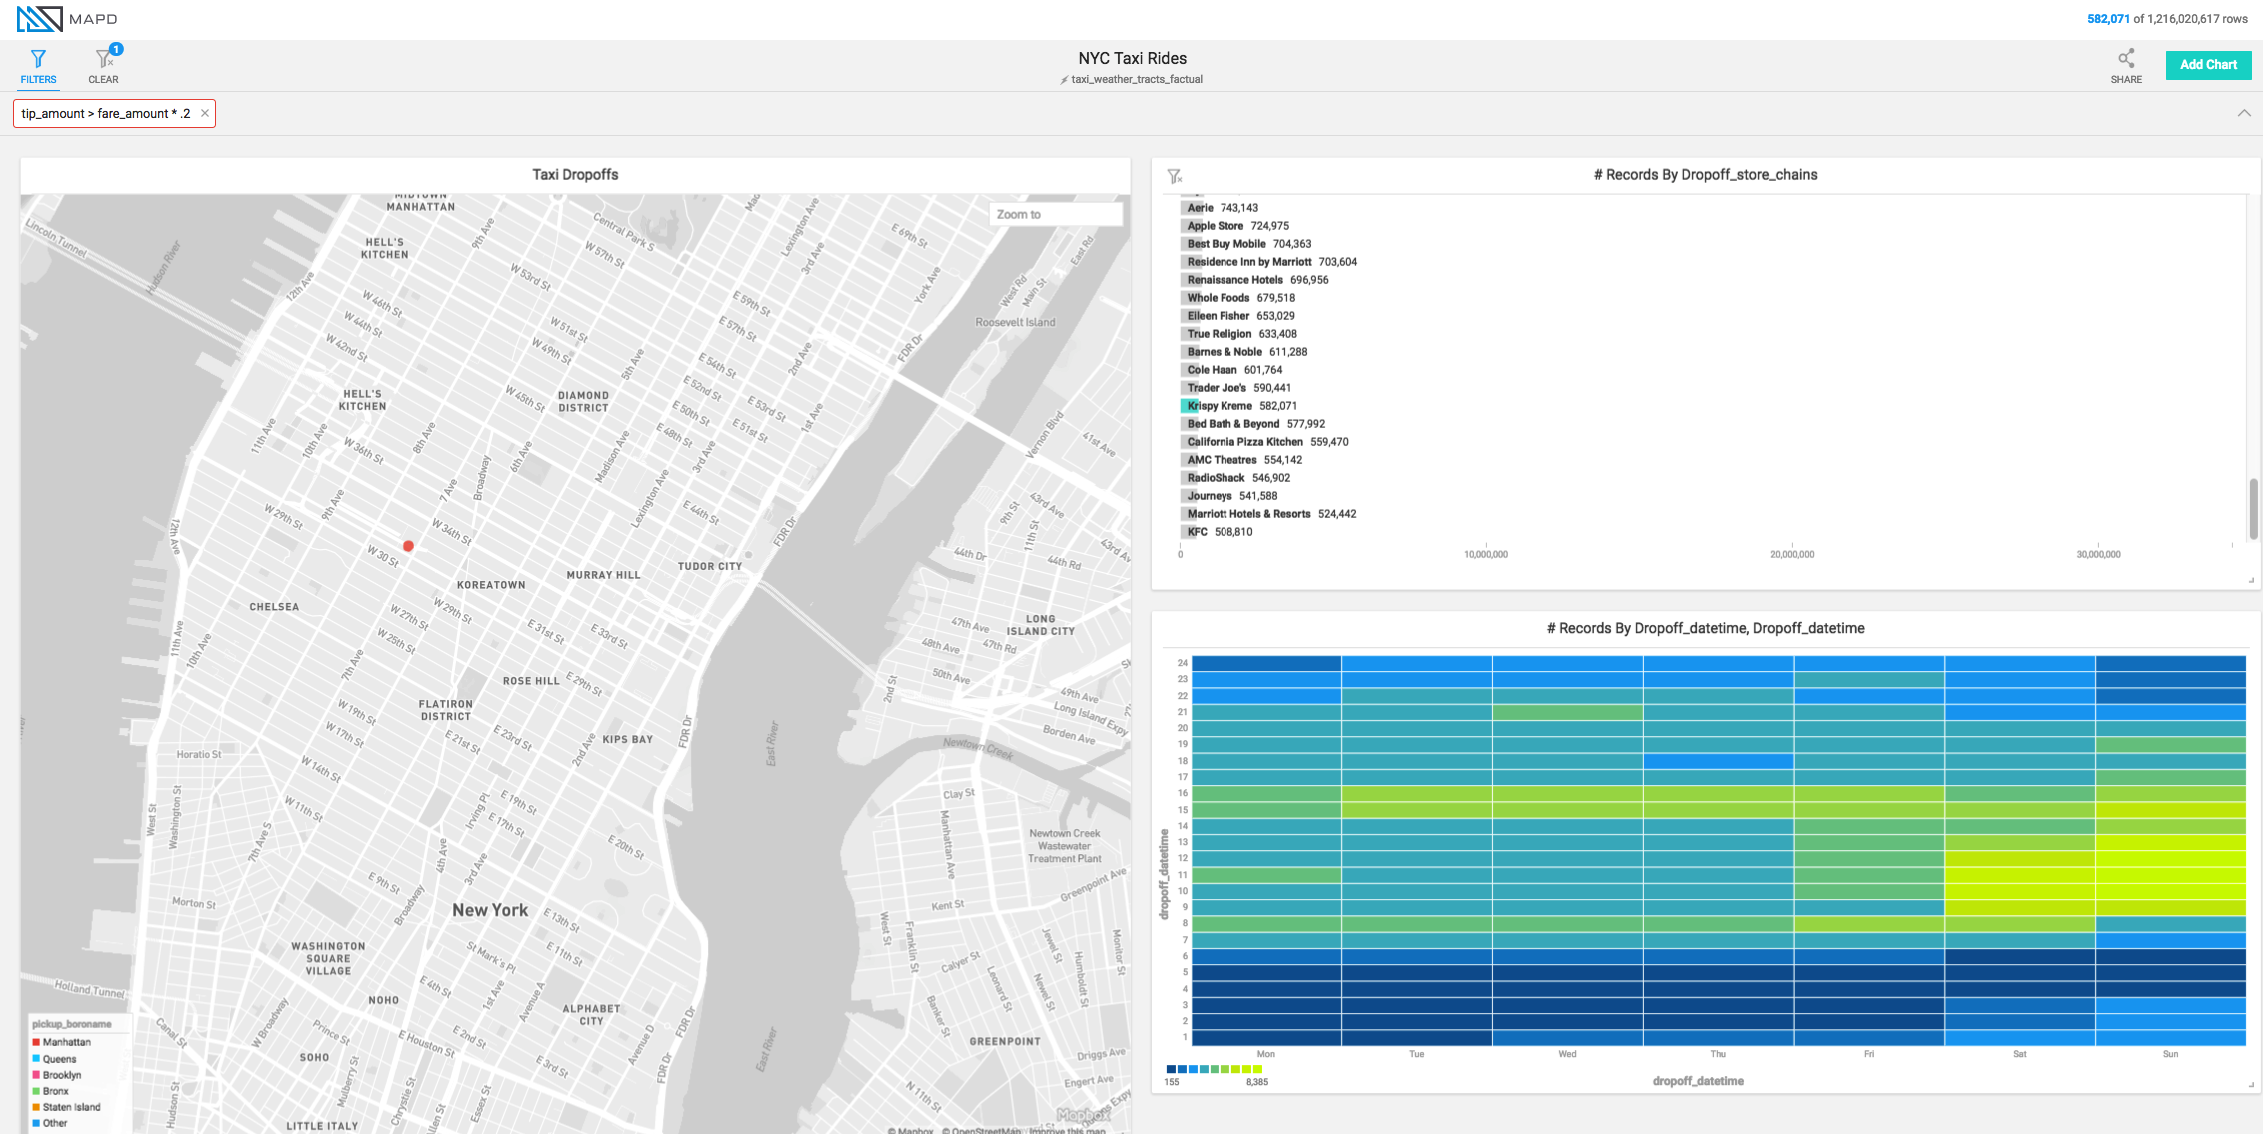Select the RadioShack bar row
The width and height of the screenshot is (2263, 1134).
[1238, 478]
